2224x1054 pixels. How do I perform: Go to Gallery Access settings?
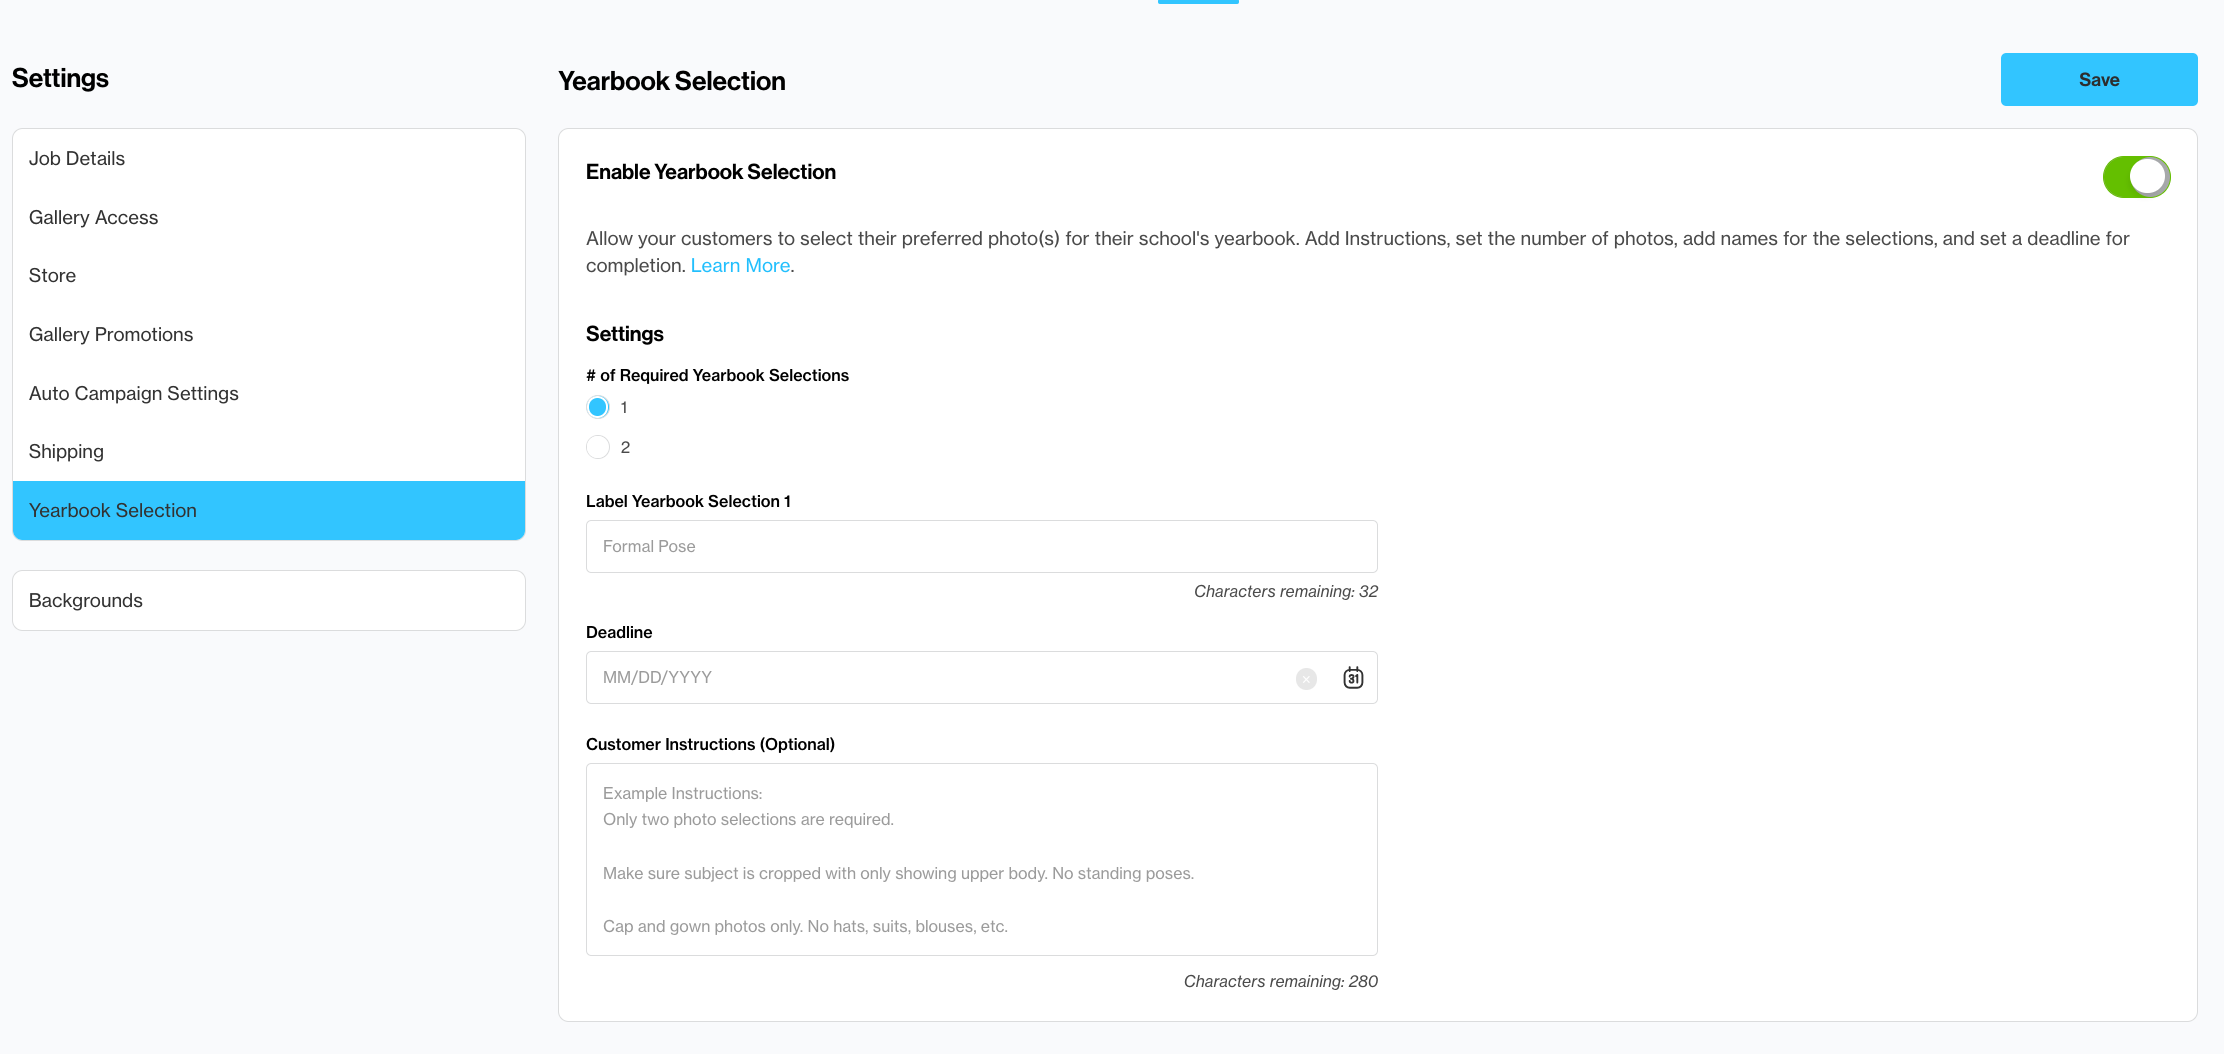pos(269,217)
